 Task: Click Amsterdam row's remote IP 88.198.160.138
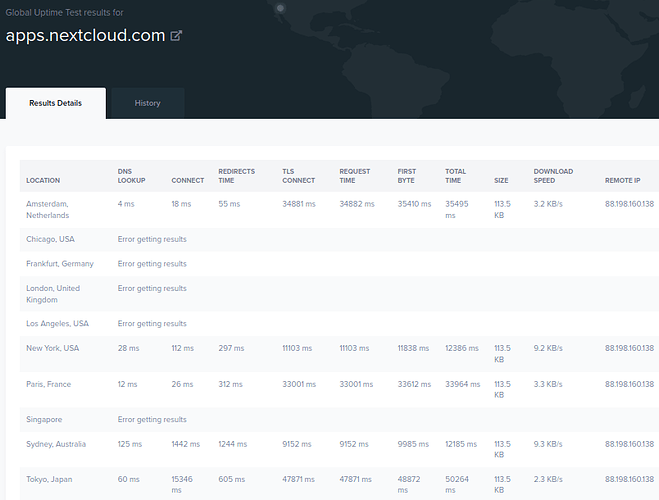pyautogui.click(x=630, y=204)
